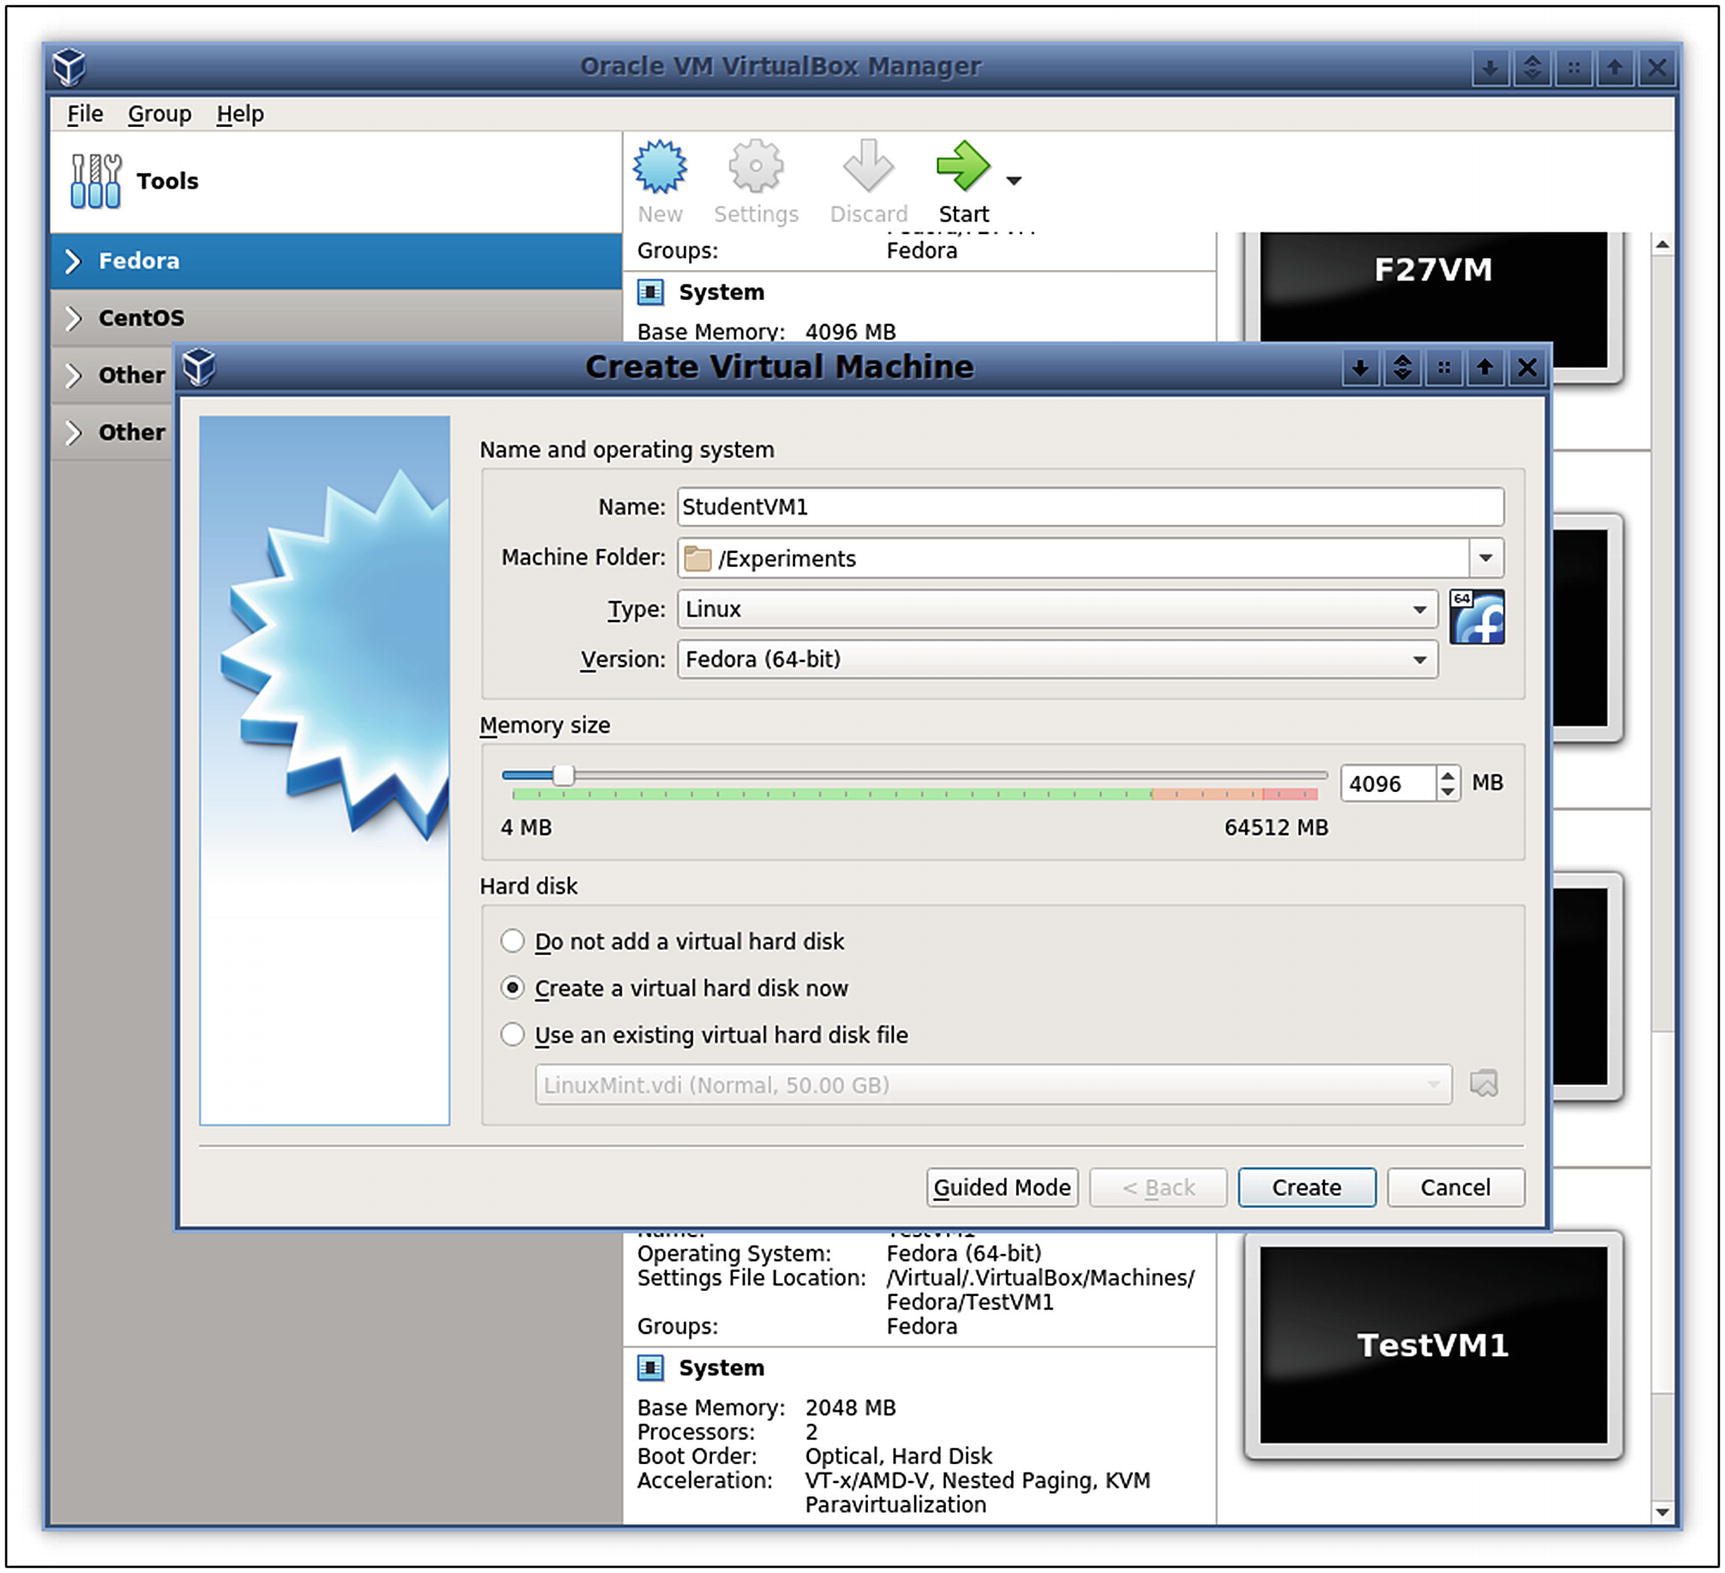Select the Tools icon in the left pane
Image resolution: width=1725 pixels, height=1573 pixels.
(95, 181)
